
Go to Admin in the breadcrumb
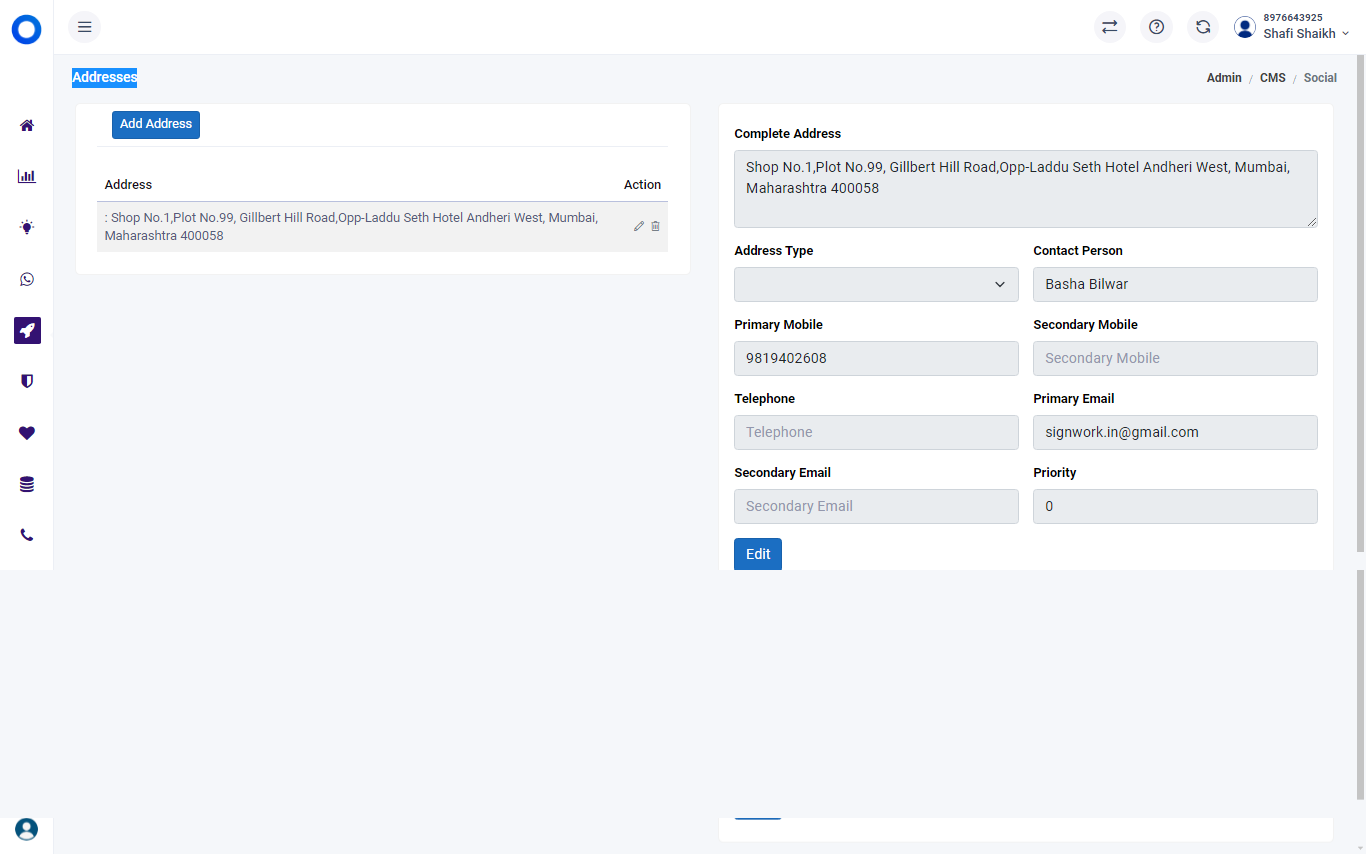click(x=1224, y=78)
